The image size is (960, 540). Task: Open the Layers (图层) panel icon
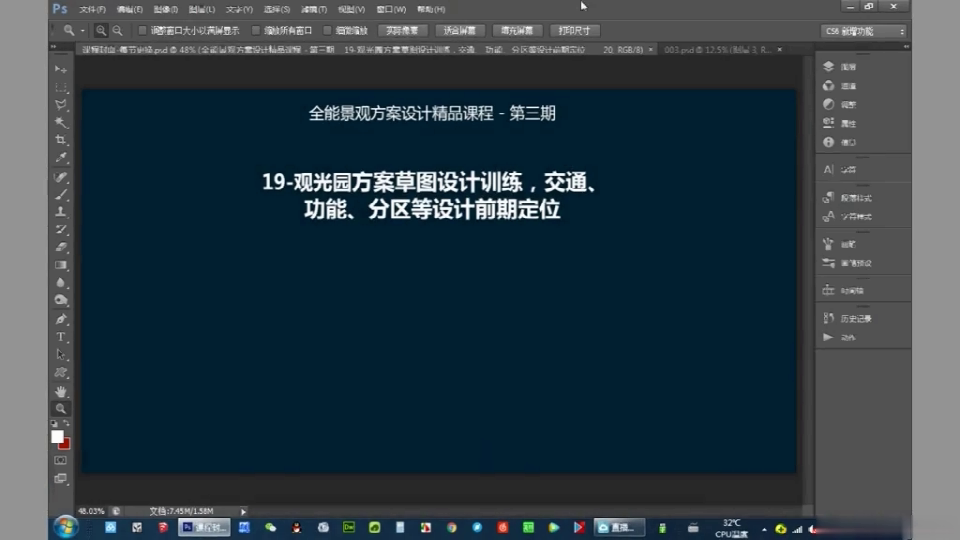click(829, 66)
